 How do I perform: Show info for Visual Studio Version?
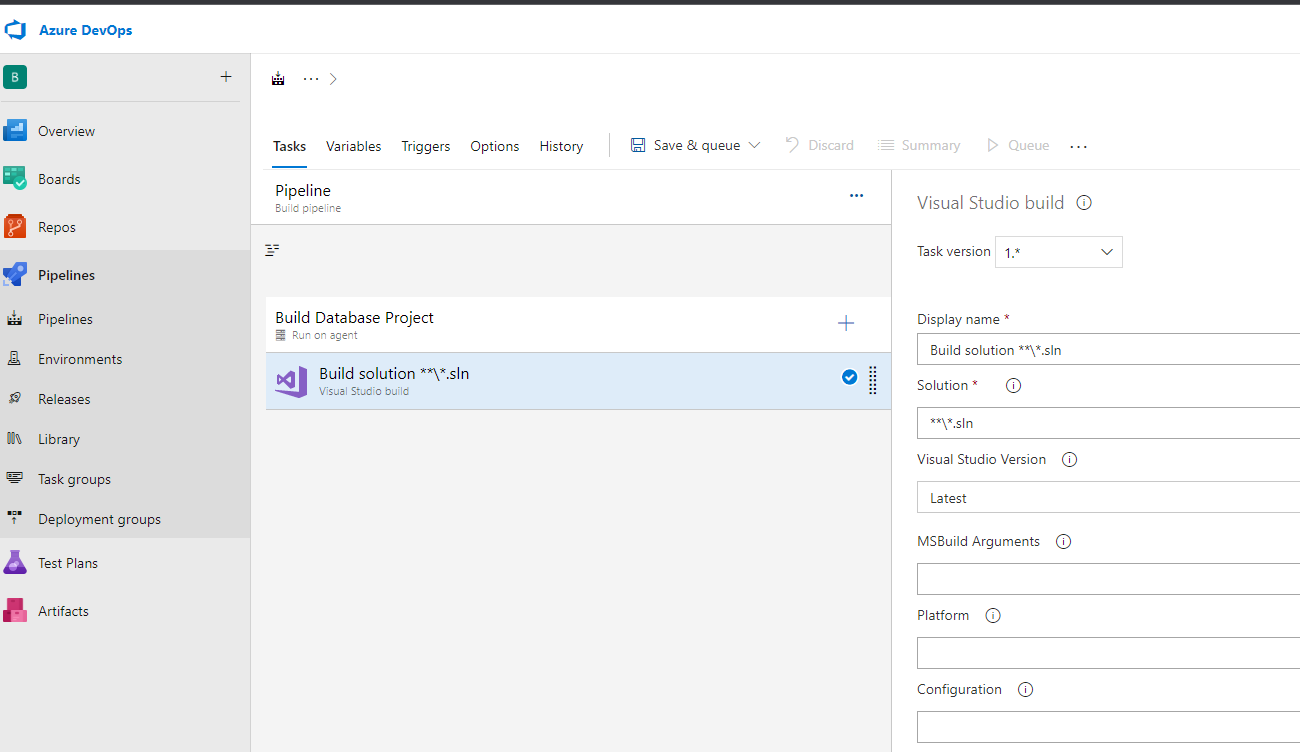pos(1069,460)
